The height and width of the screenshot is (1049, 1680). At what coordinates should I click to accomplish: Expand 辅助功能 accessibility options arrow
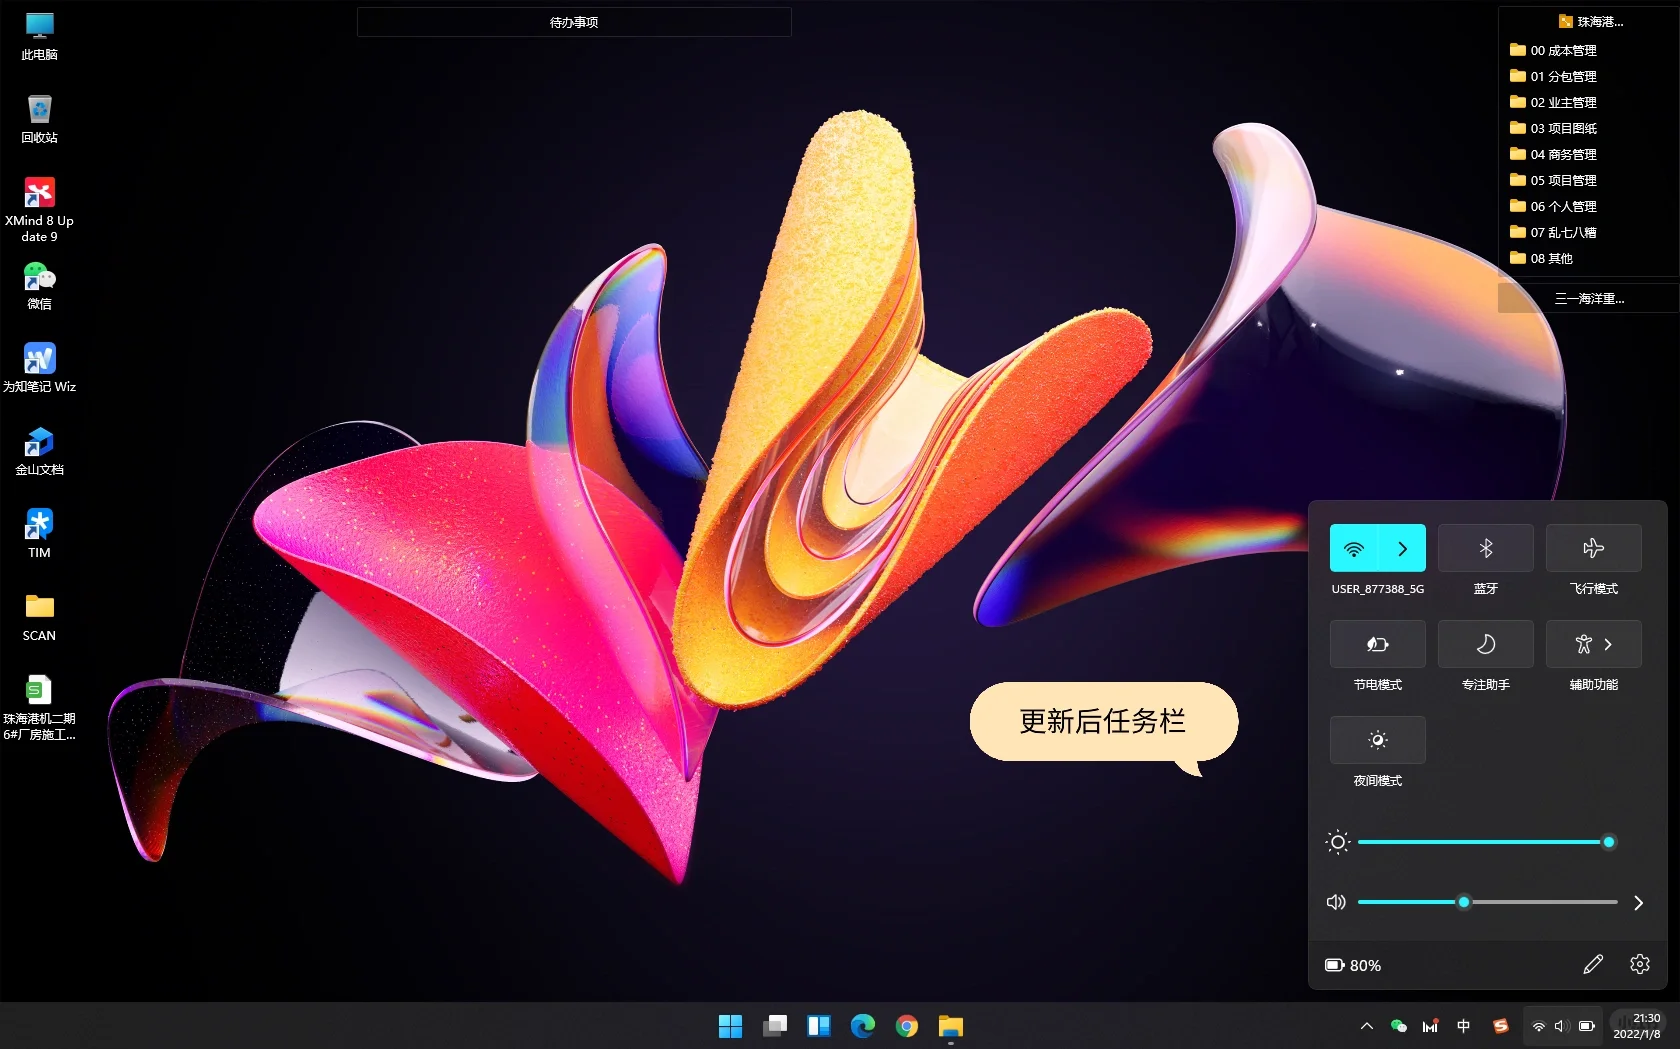pos(1608,644)
